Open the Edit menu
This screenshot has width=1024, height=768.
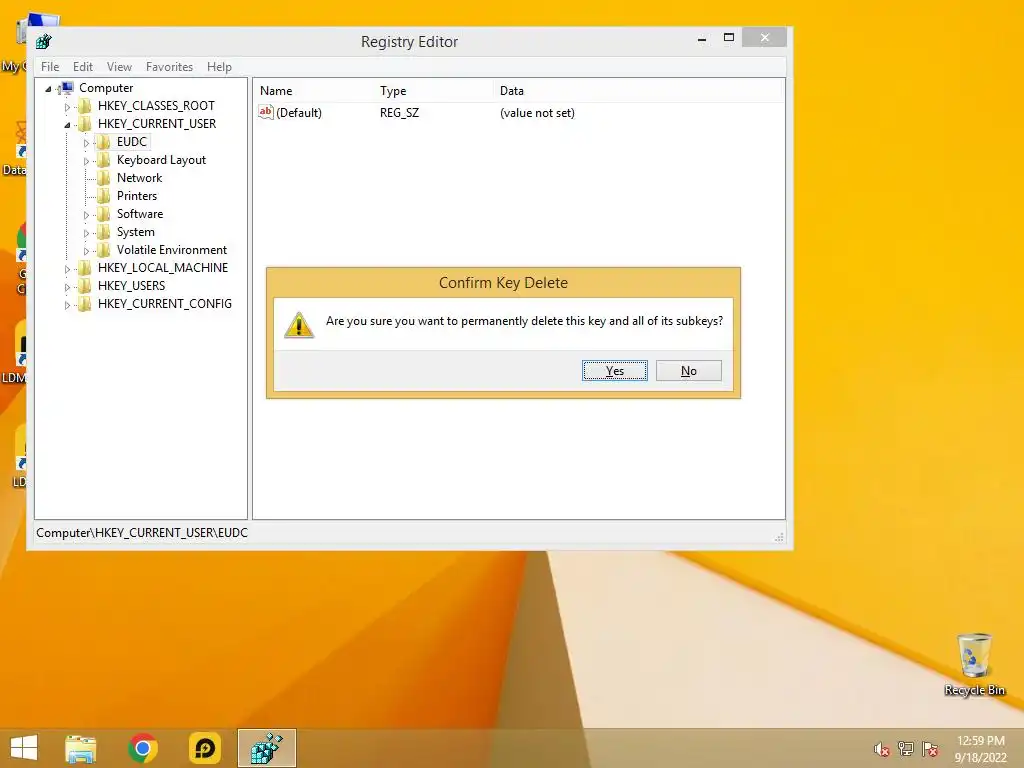pyautogui.click(x=82, y=67)
